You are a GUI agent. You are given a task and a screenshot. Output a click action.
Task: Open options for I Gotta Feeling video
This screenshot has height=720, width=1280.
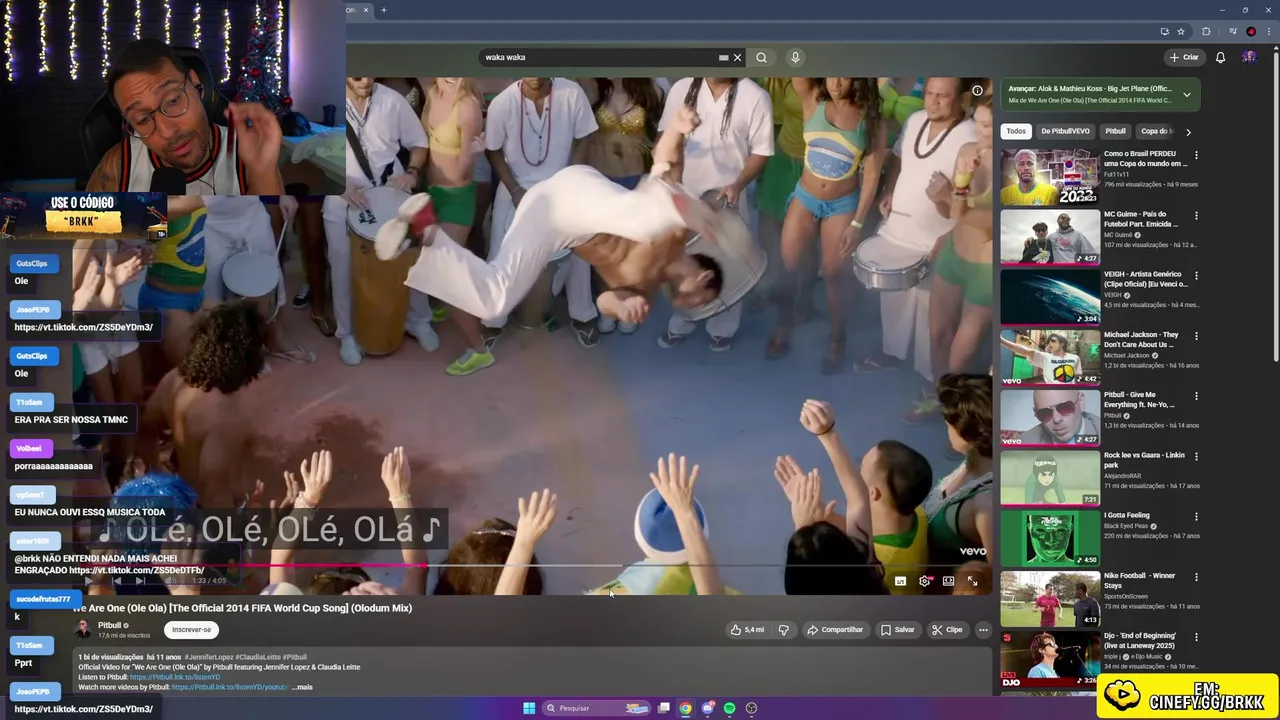(x=1196, y=516)
